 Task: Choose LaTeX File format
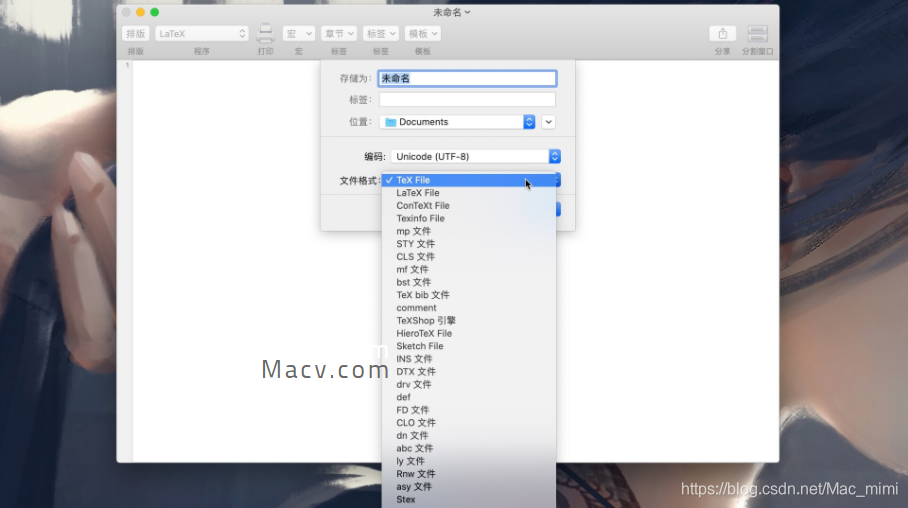[469, 193]
